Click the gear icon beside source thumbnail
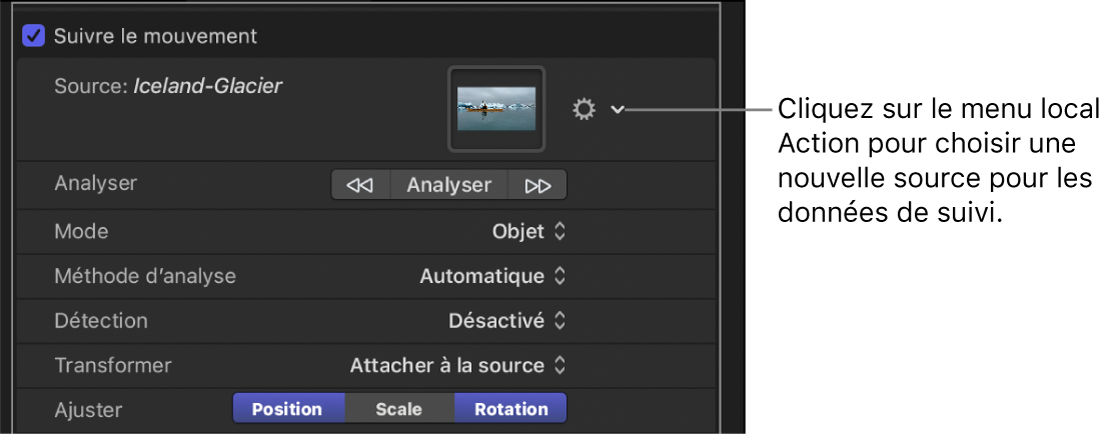 (x=584, y=109)
